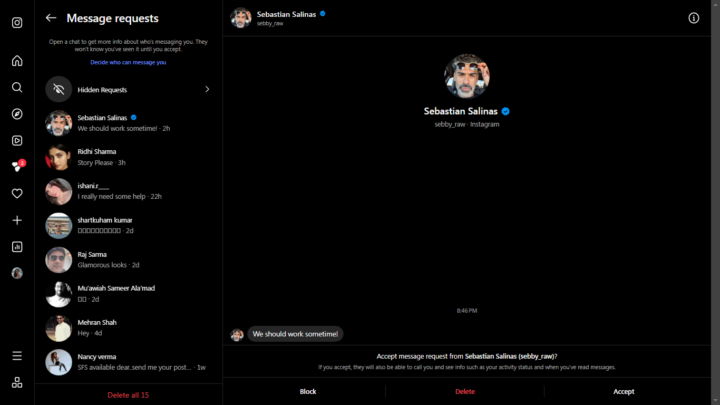The image size is (720, 405).
Task: Select Nancy verma's message request
Action: coord(128,361)
